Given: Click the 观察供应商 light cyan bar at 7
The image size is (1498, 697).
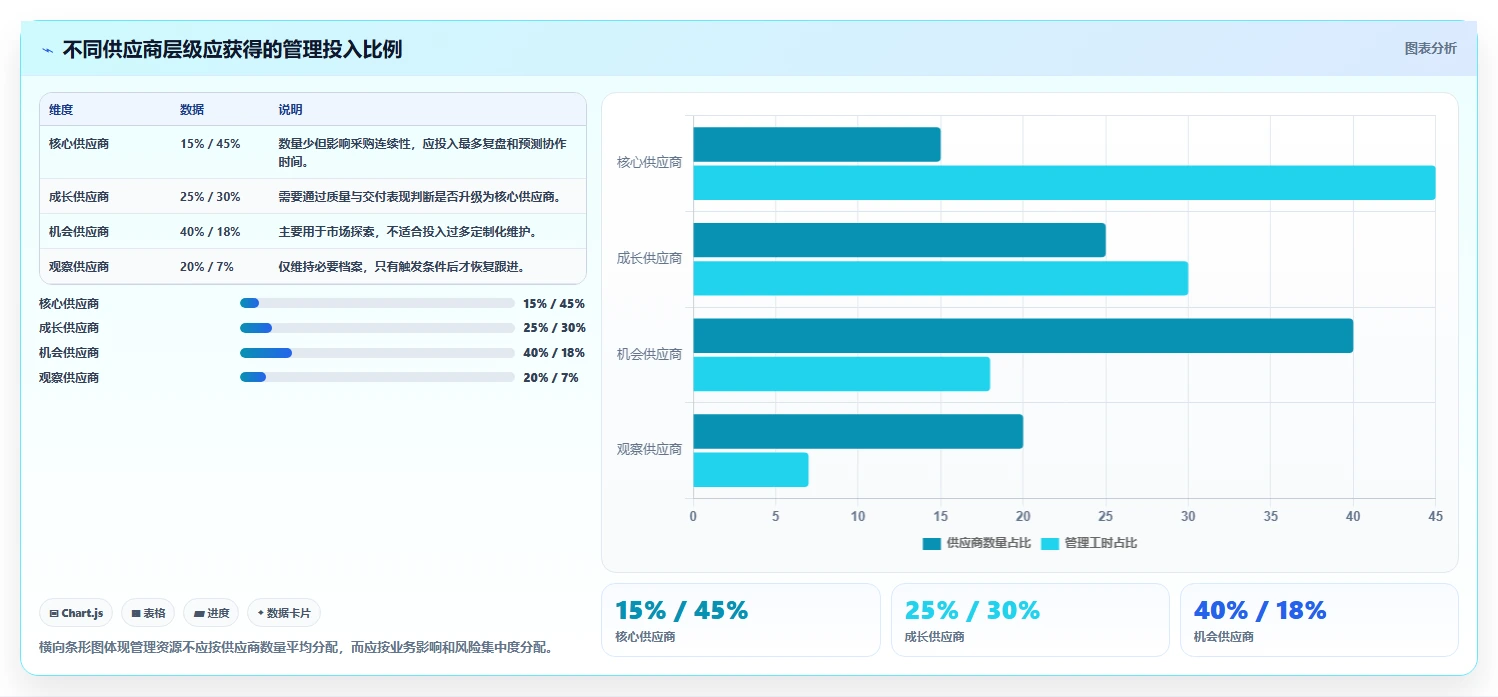Looking at the screenshot, I should (x=750, y=470).
